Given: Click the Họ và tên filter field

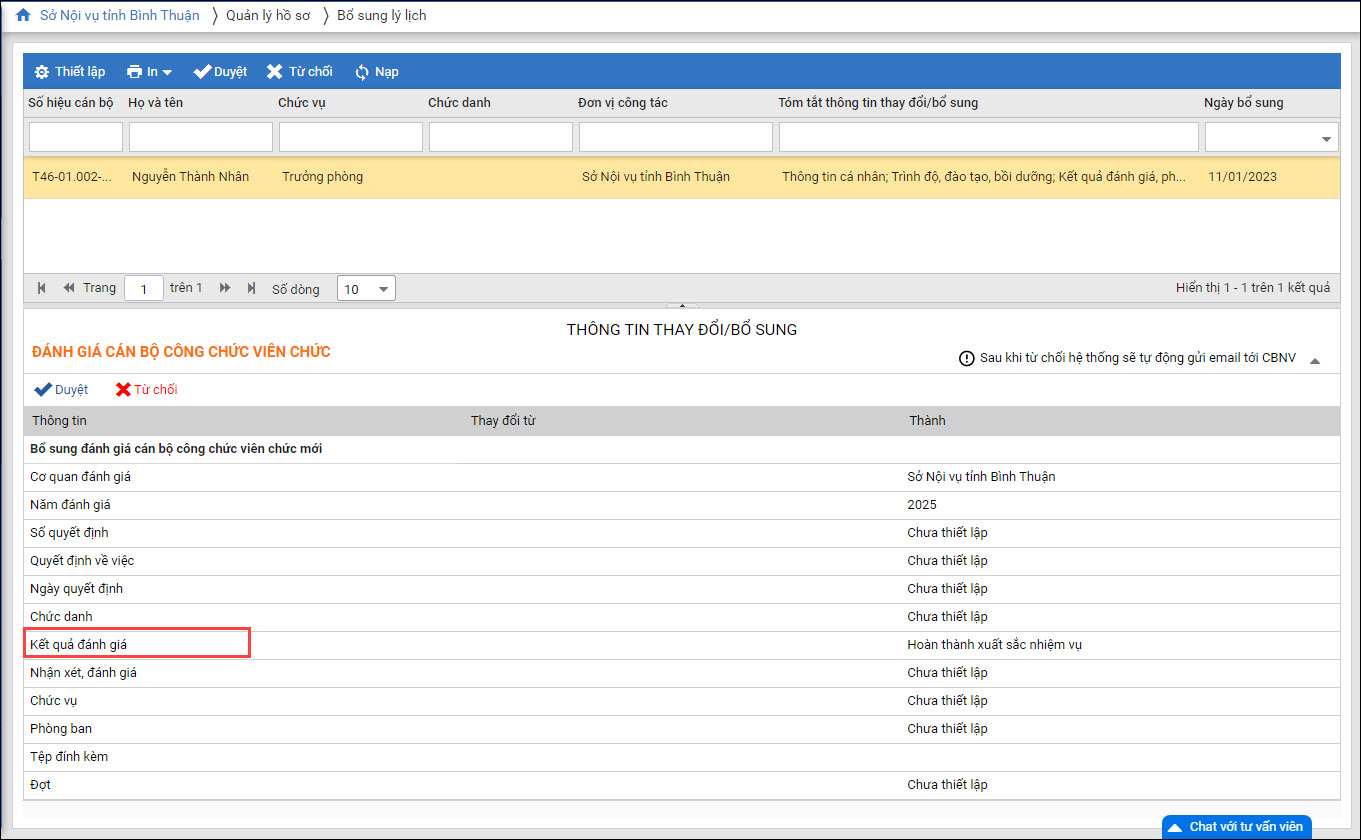Looking at the screenshot, I should [200, 137].
